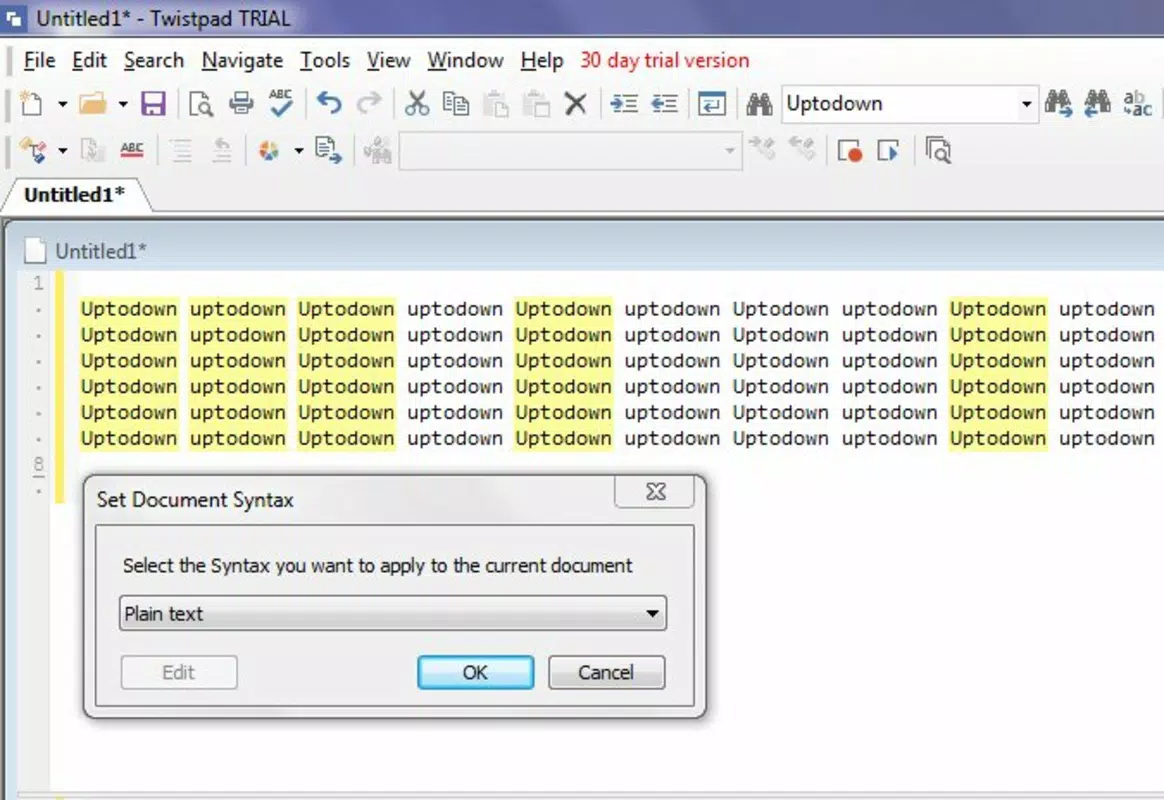Save the document with the floppy icon
The height and width of the screenshot is (800, 1164).
coord(153,104)
